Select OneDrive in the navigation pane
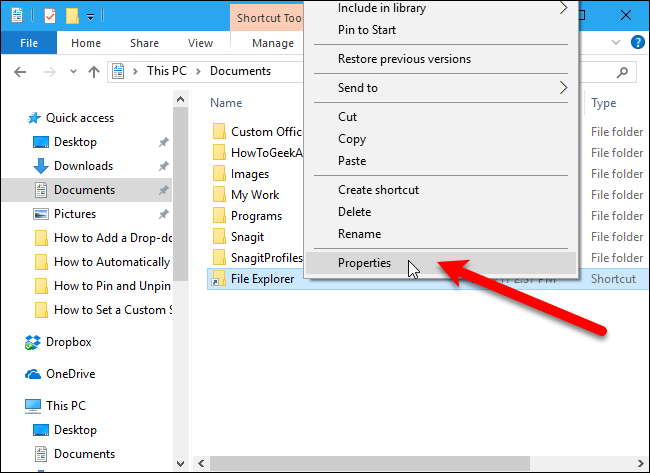This screenshot has width=650, height=473. click(70, 374)
